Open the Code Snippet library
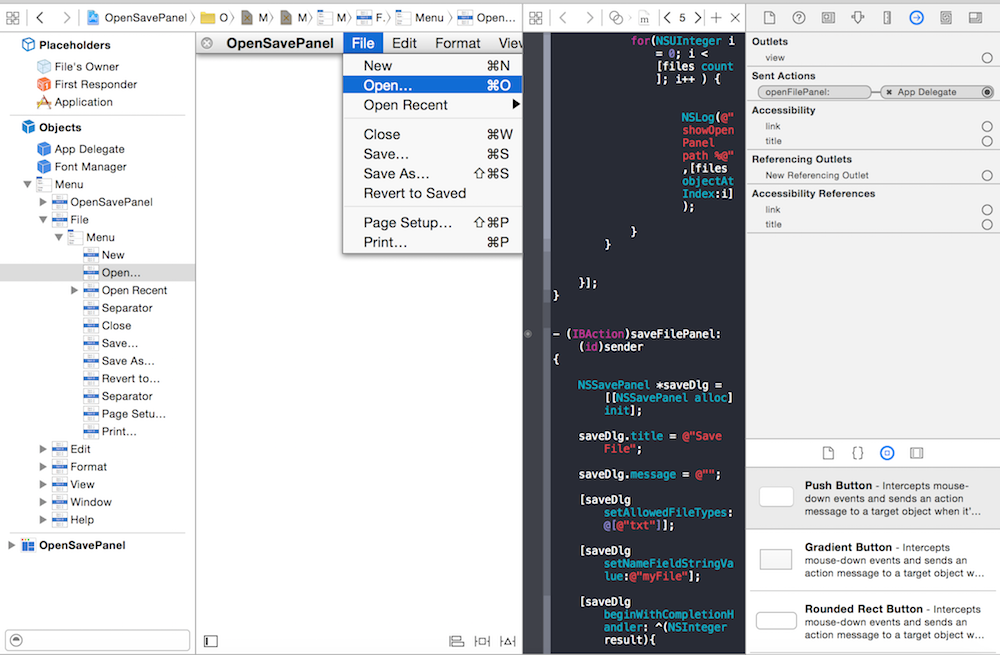Viewport: 1000px width, 655px height. click(857, 453)
